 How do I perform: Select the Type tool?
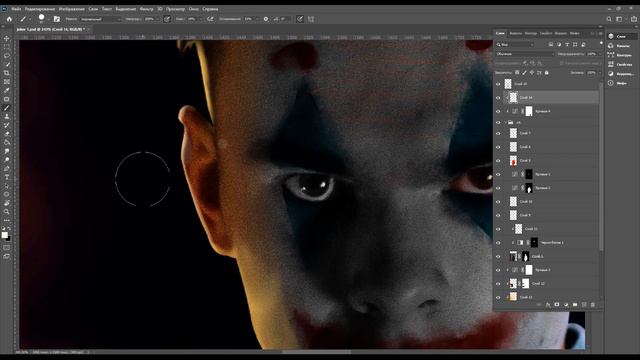click(7, 177)
